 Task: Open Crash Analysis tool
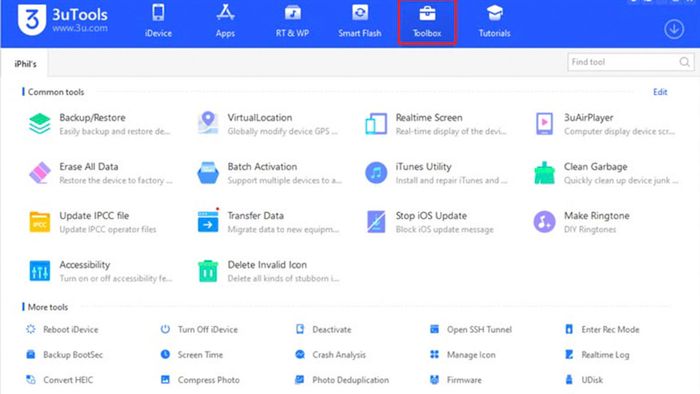(330, 355)
